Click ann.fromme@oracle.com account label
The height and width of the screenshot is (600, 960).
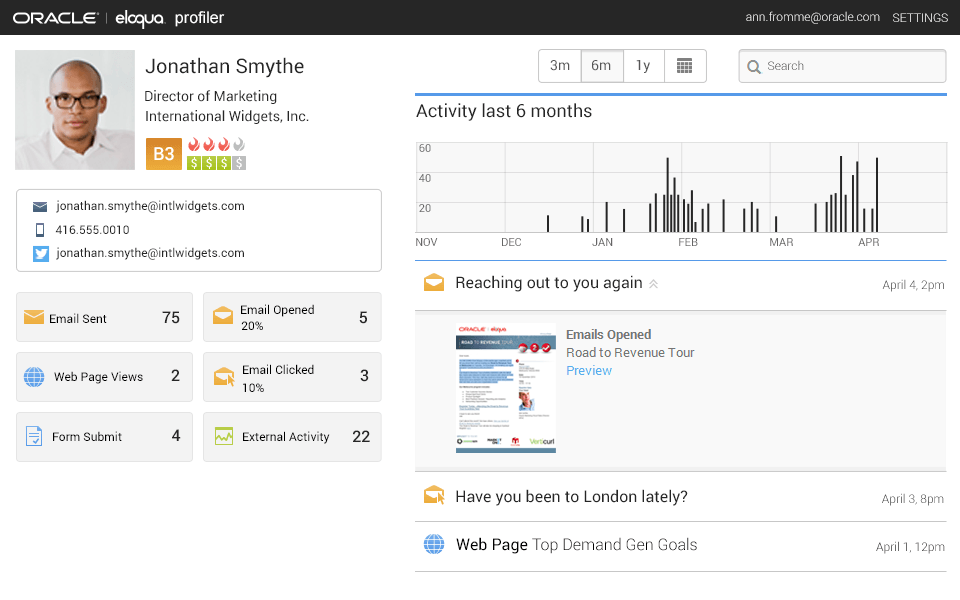[x=812, y=17]
